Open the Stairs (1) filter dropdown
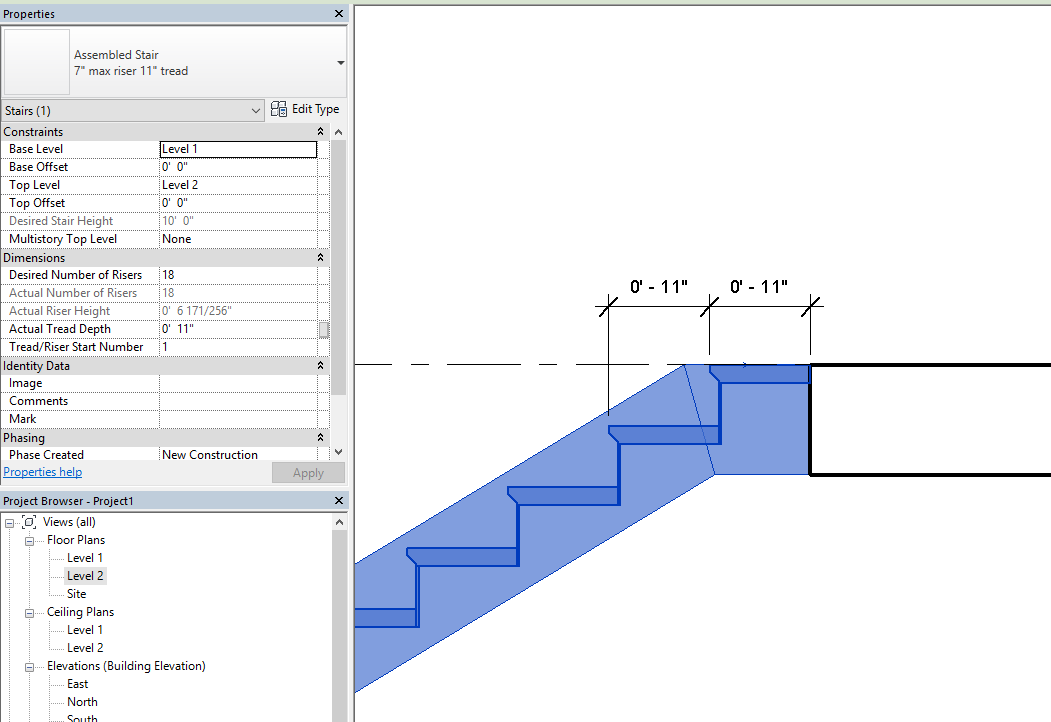Viewport: 1051px width, 722px height. click(133, 111)
